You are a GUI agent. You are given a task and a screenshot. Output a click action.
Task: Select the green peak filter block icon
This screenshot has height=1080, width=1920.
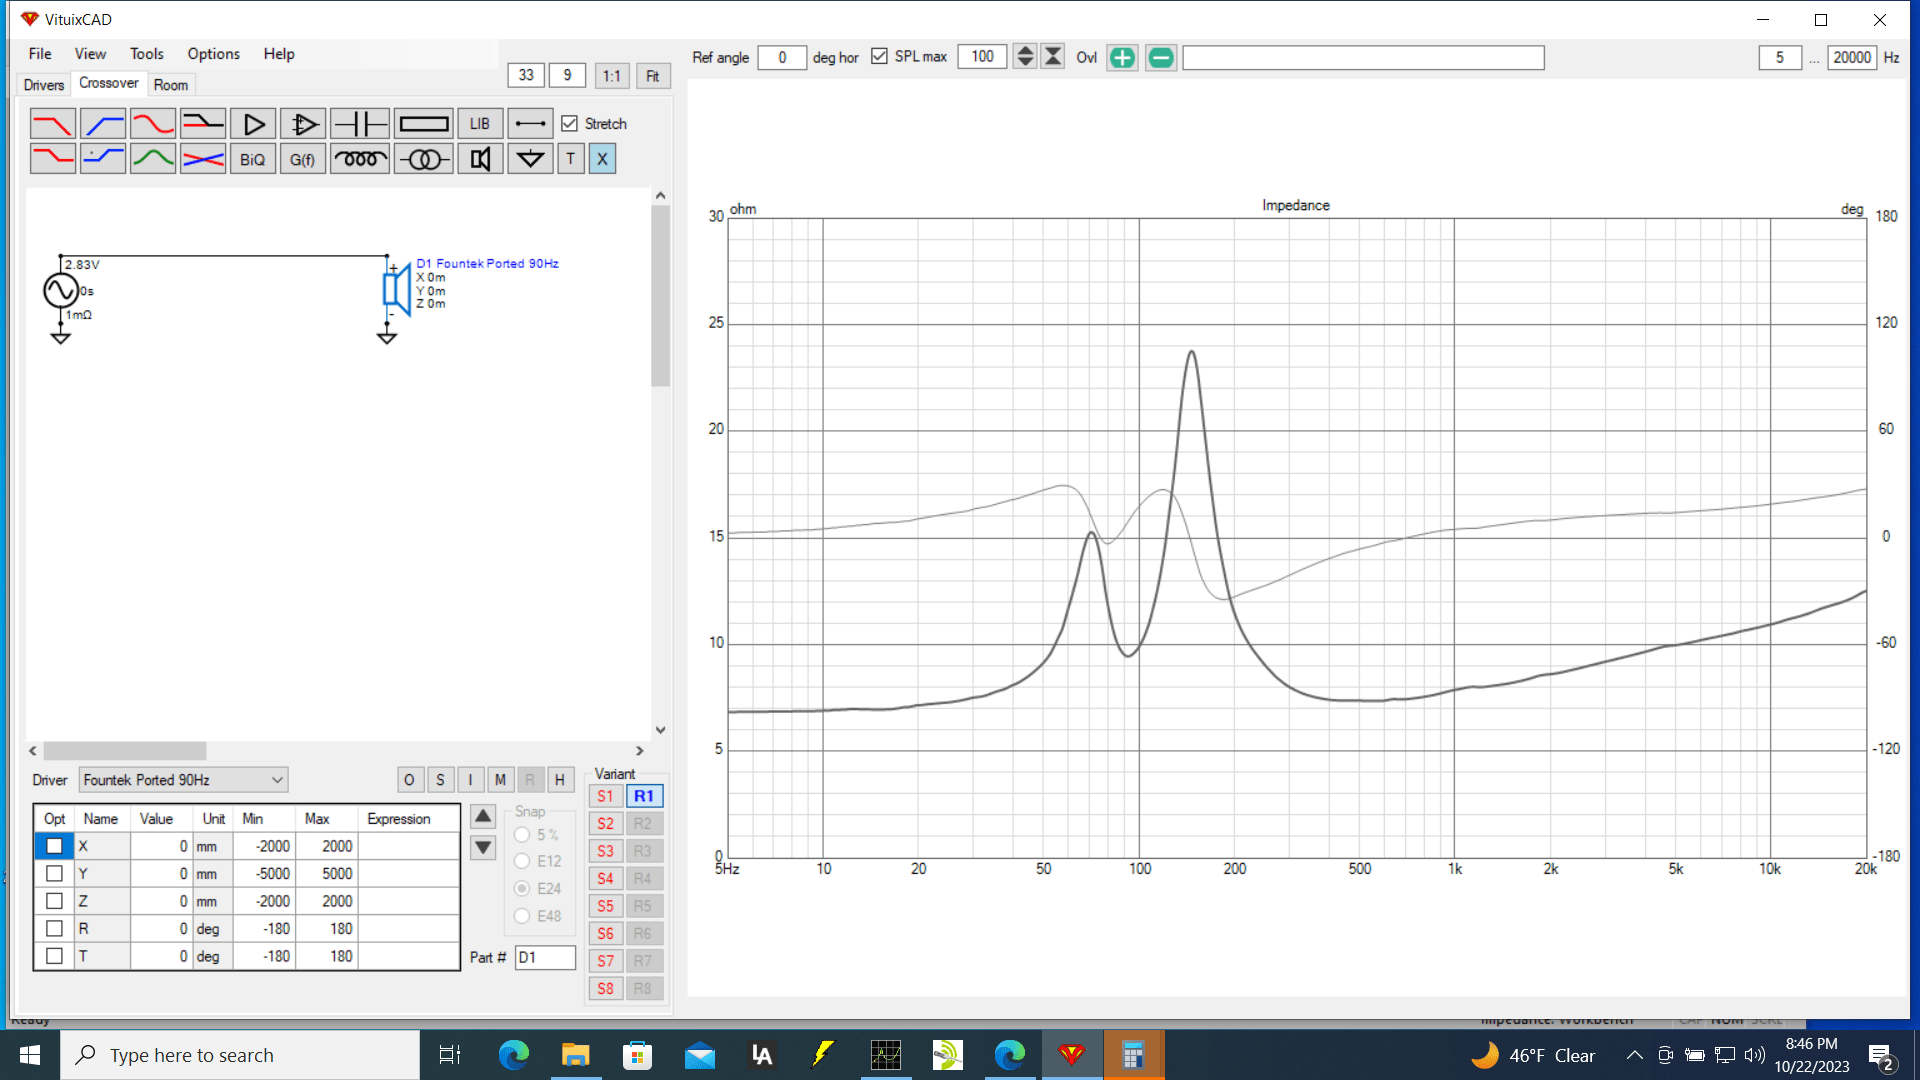coord(153,159)
